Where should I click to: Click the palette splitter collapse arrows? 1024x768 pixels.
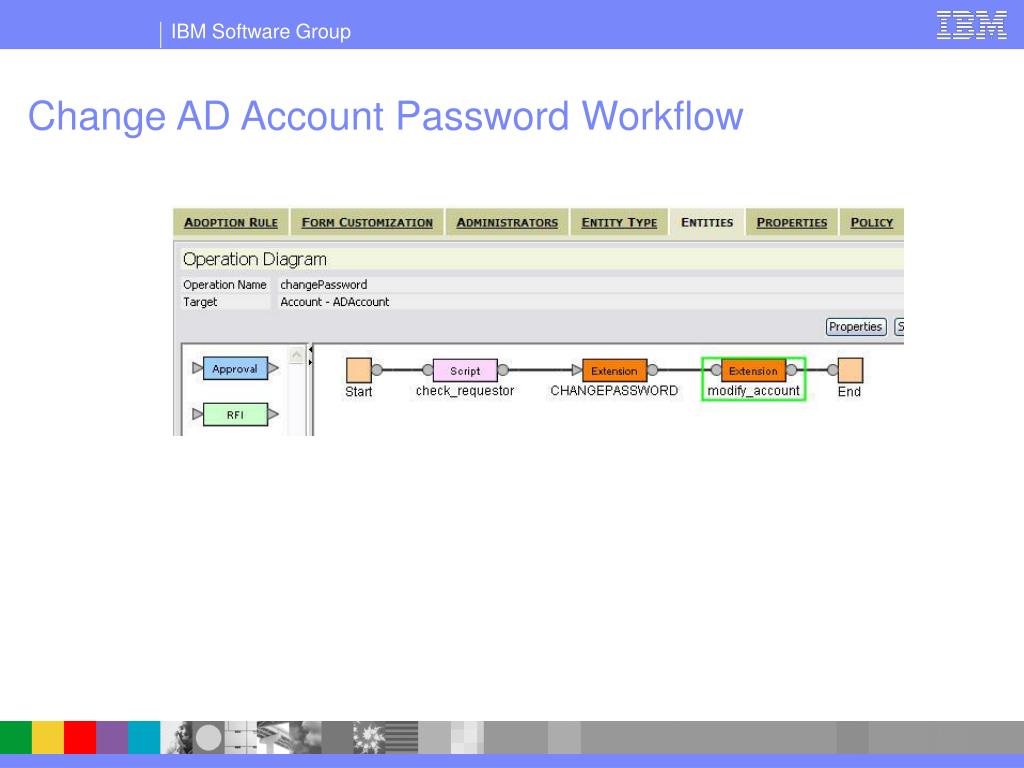[310, 356]
